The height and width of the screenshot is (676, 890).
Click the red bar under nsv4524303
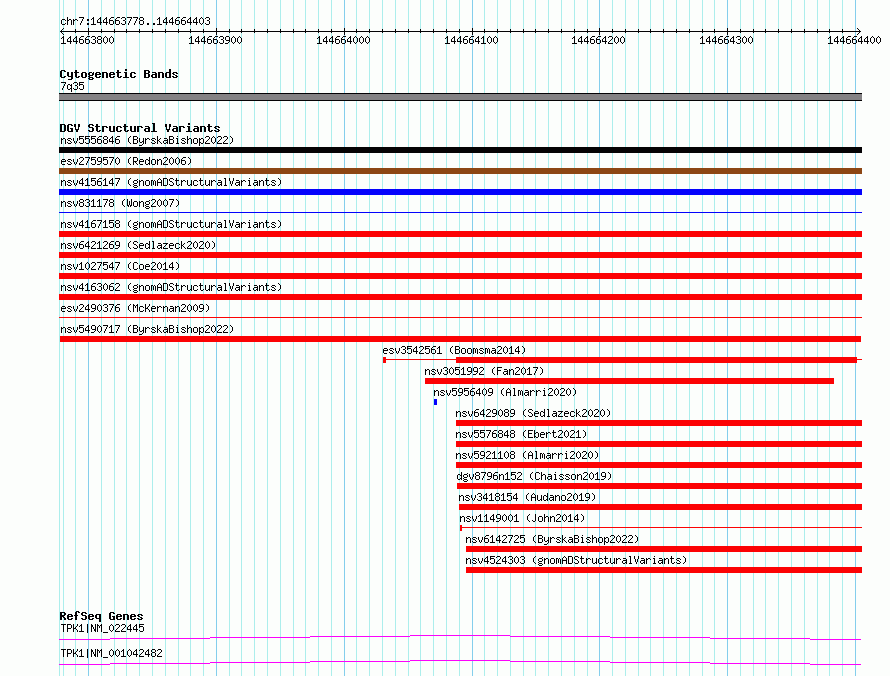664,570
